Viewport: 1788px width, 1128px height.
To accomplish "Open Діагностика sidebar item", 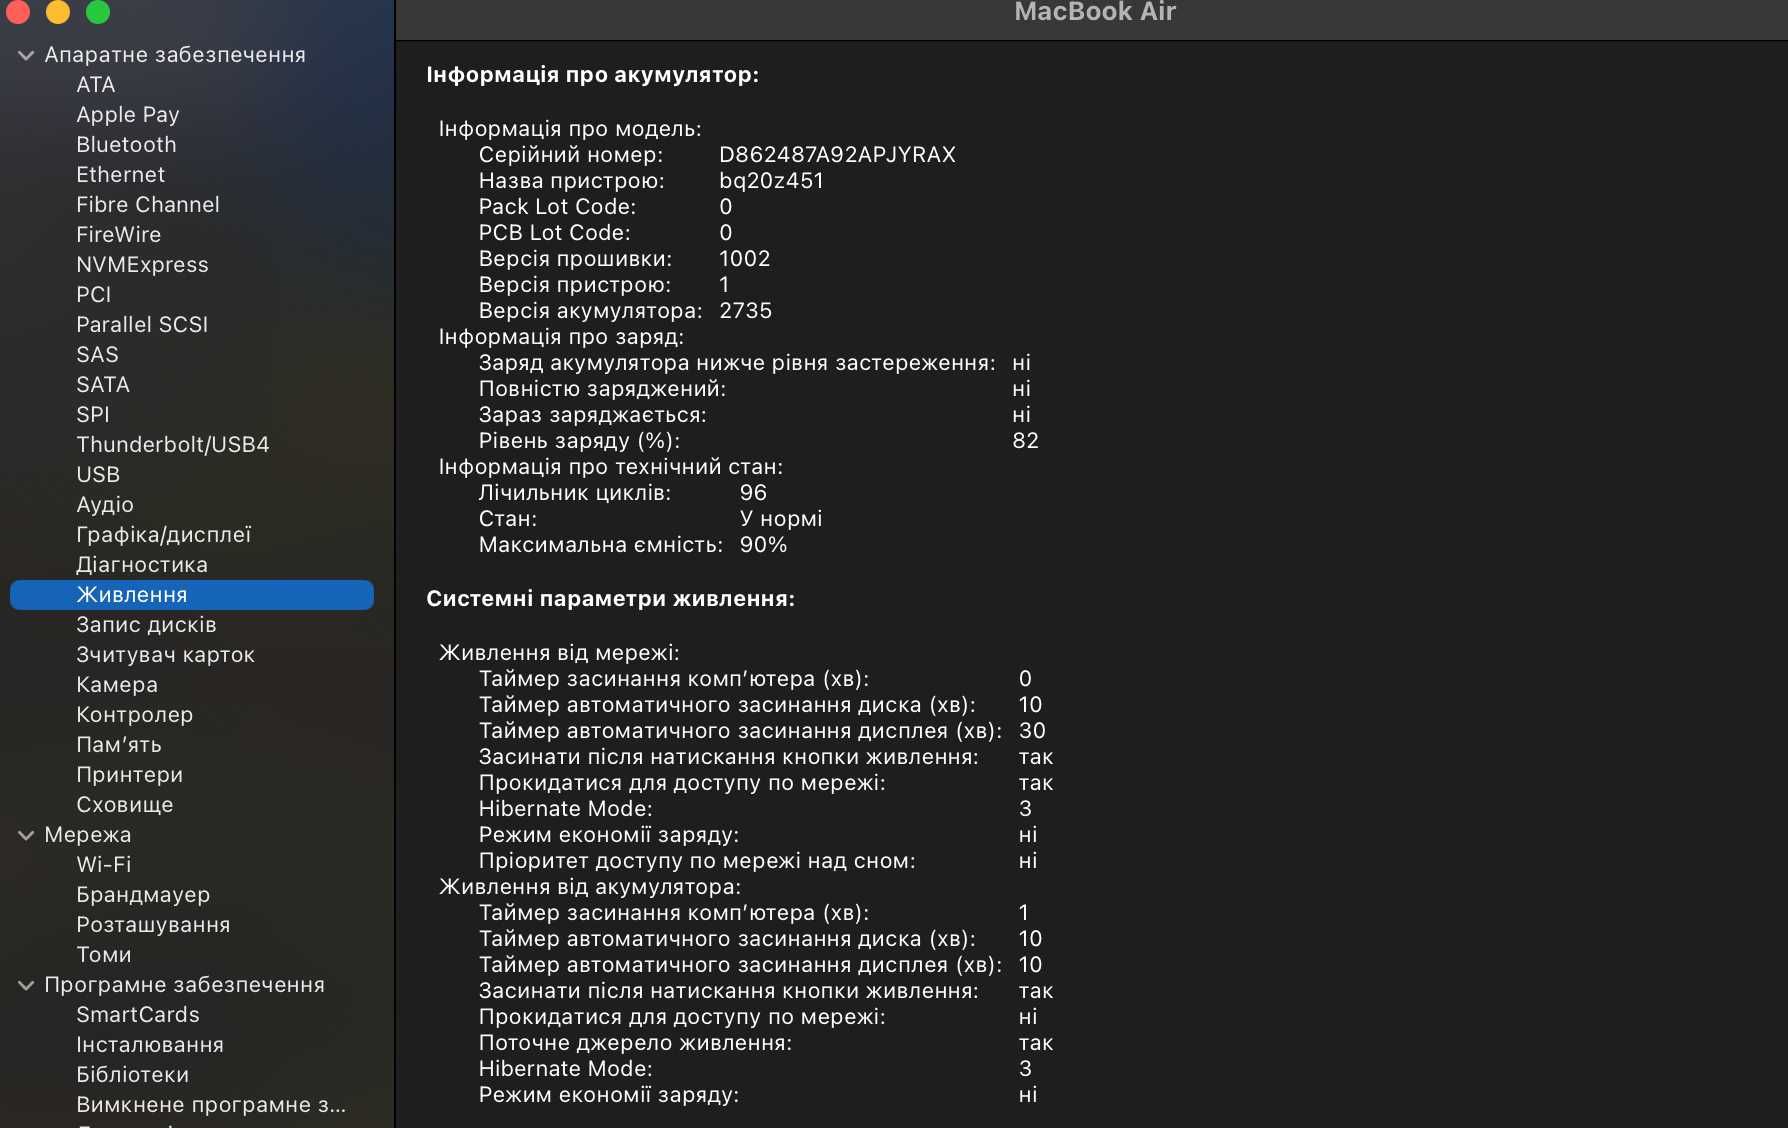I will (142, 565).
